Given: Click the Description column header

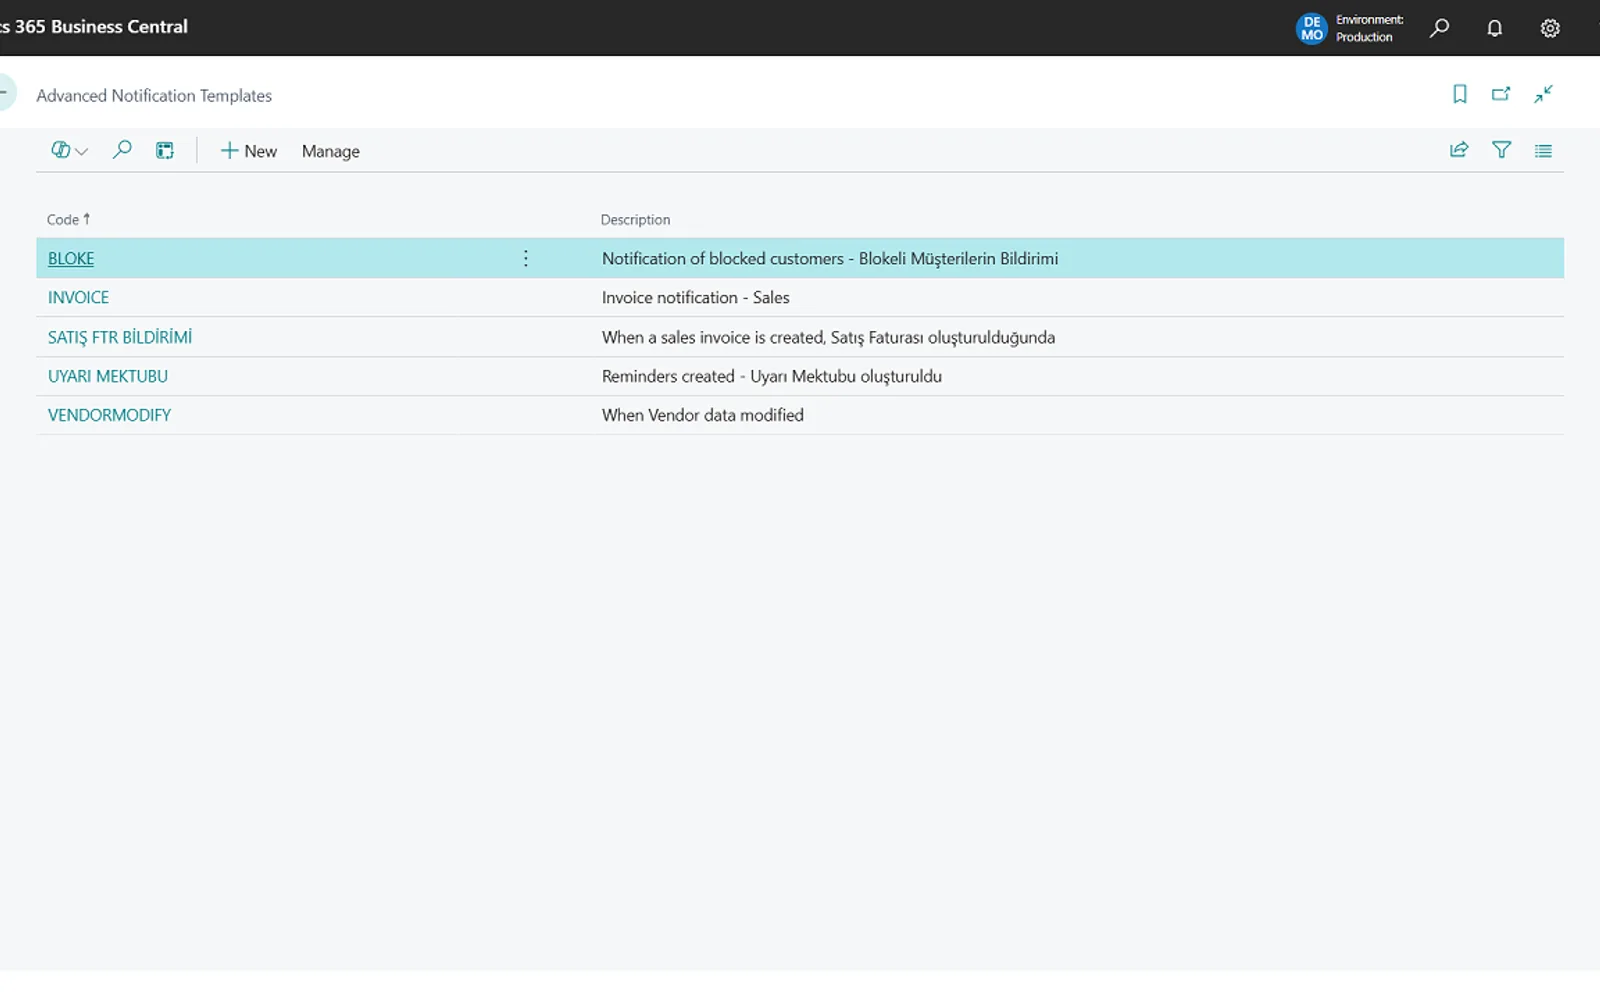Looking at the screenshot, I should [x=635, y=220].
